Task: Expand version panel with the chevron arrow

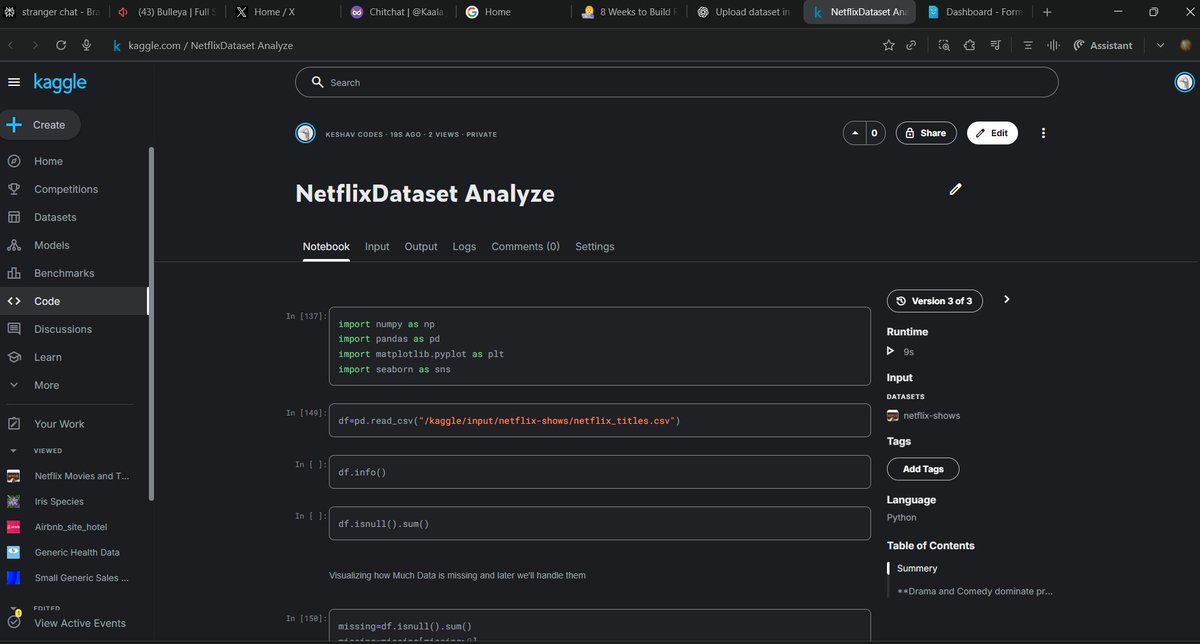Action: 1007,299
